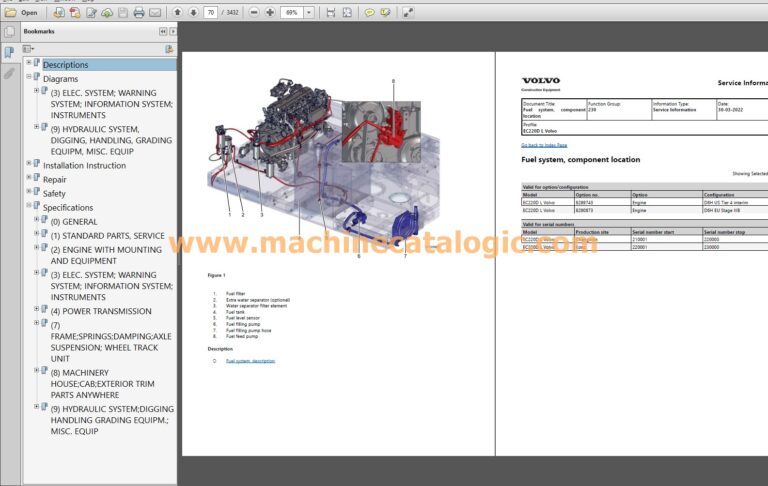768x486 pixels.
Task: Open the Installation Instruction bookmark
Action: pyautogui.click(x=84, y=166)
